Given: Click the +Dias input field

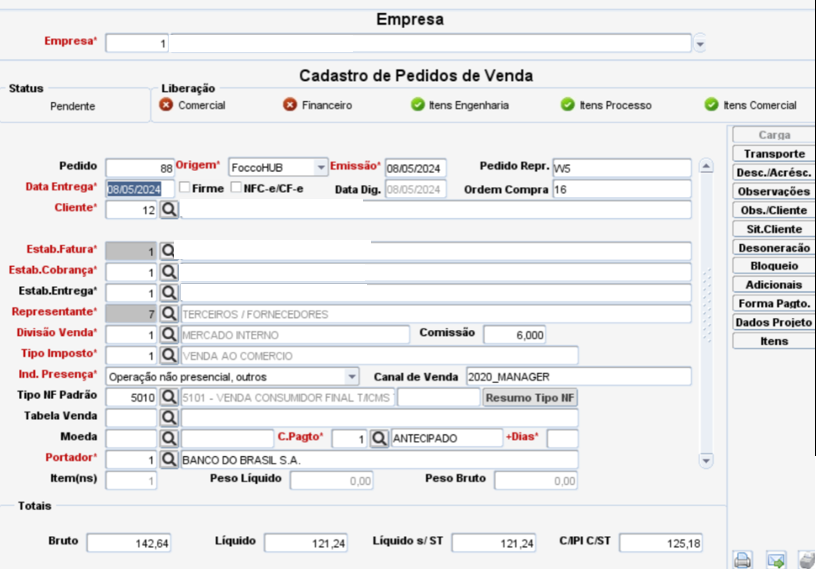Looking at the screenshot, I should coord(563,438).
